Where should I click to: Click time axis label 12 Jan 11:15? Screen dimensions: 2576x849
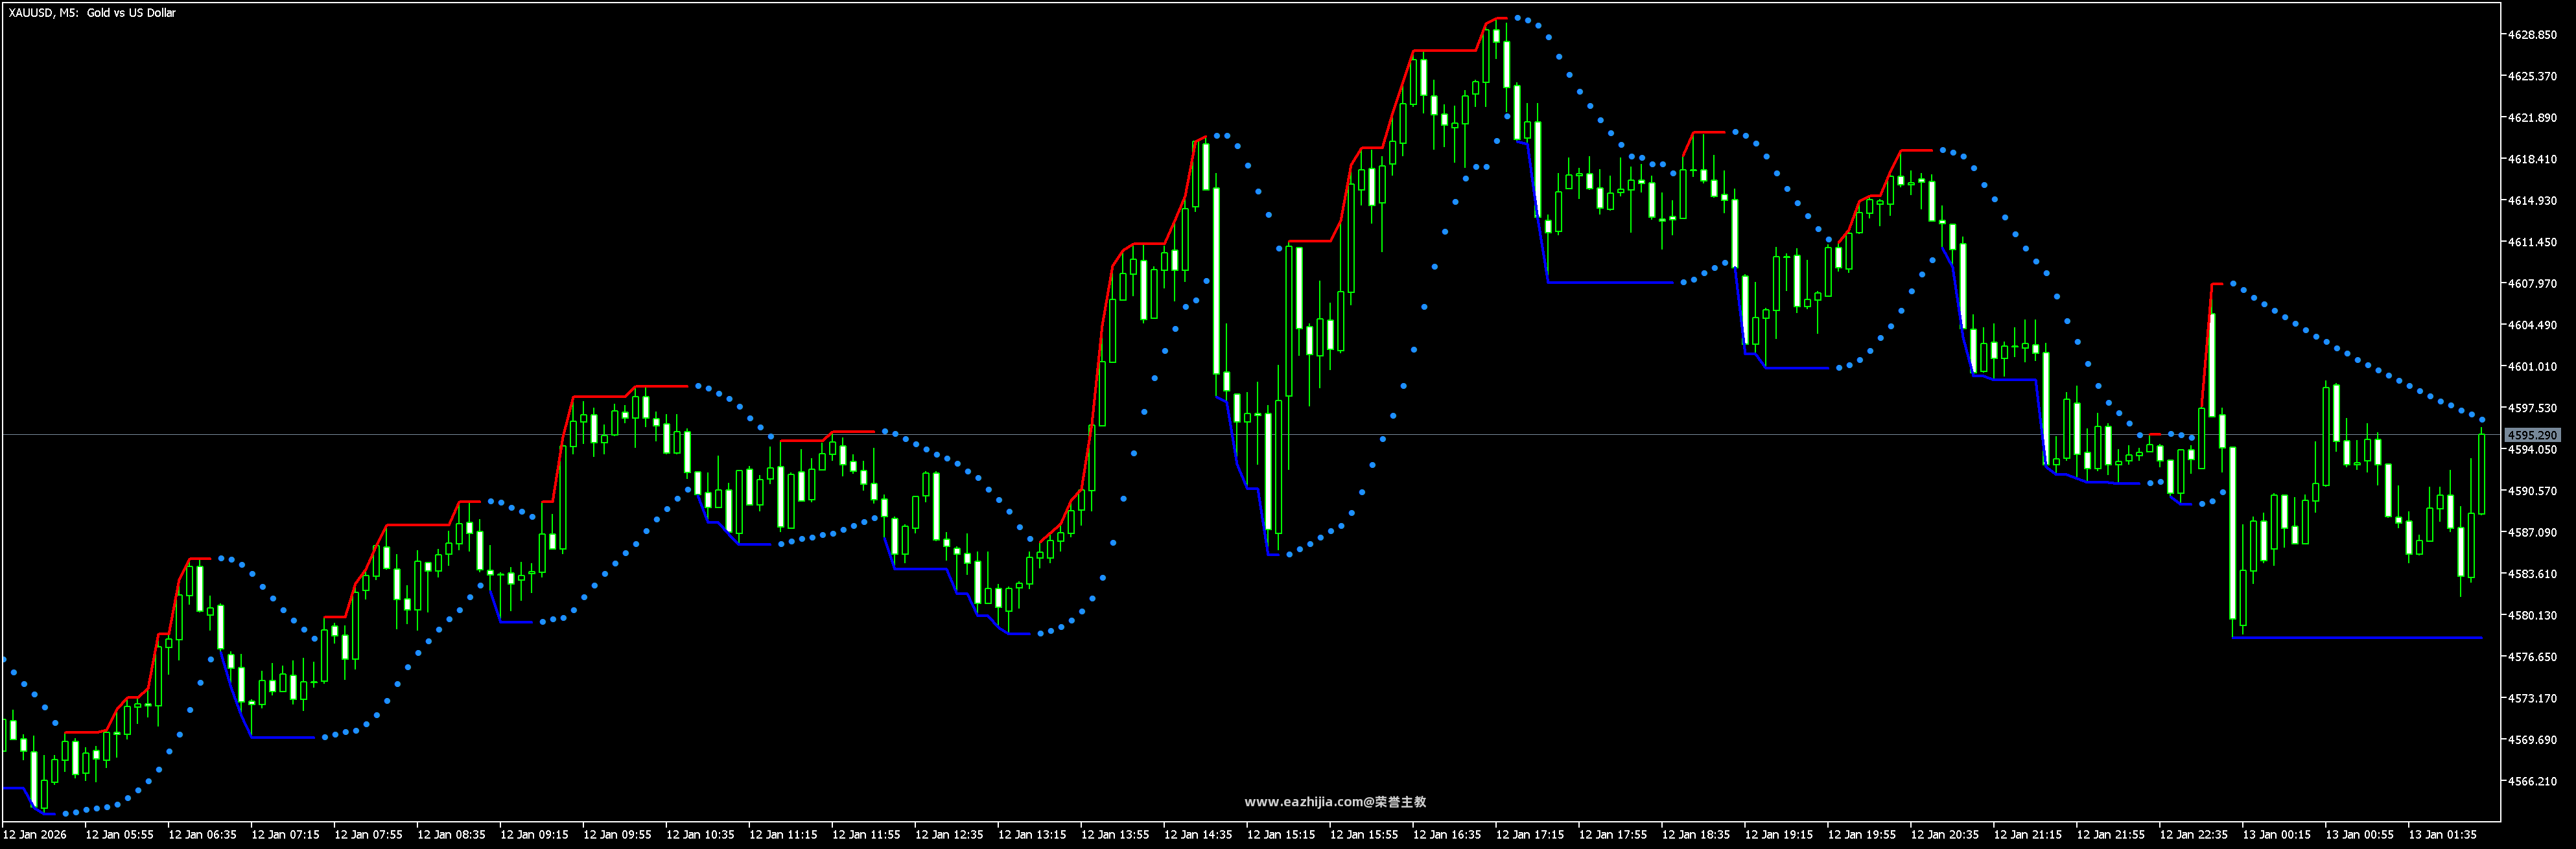[x=784, y=835]
